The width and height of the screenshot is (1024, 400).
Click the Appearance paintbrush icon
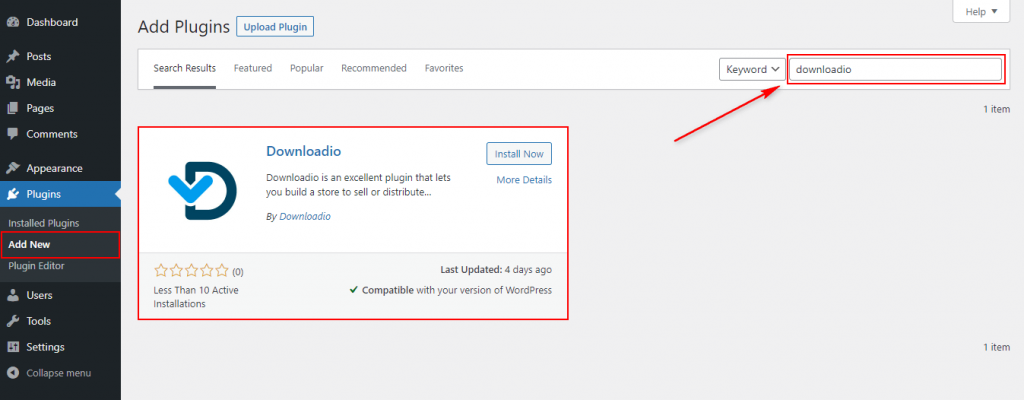pos(12,168)
